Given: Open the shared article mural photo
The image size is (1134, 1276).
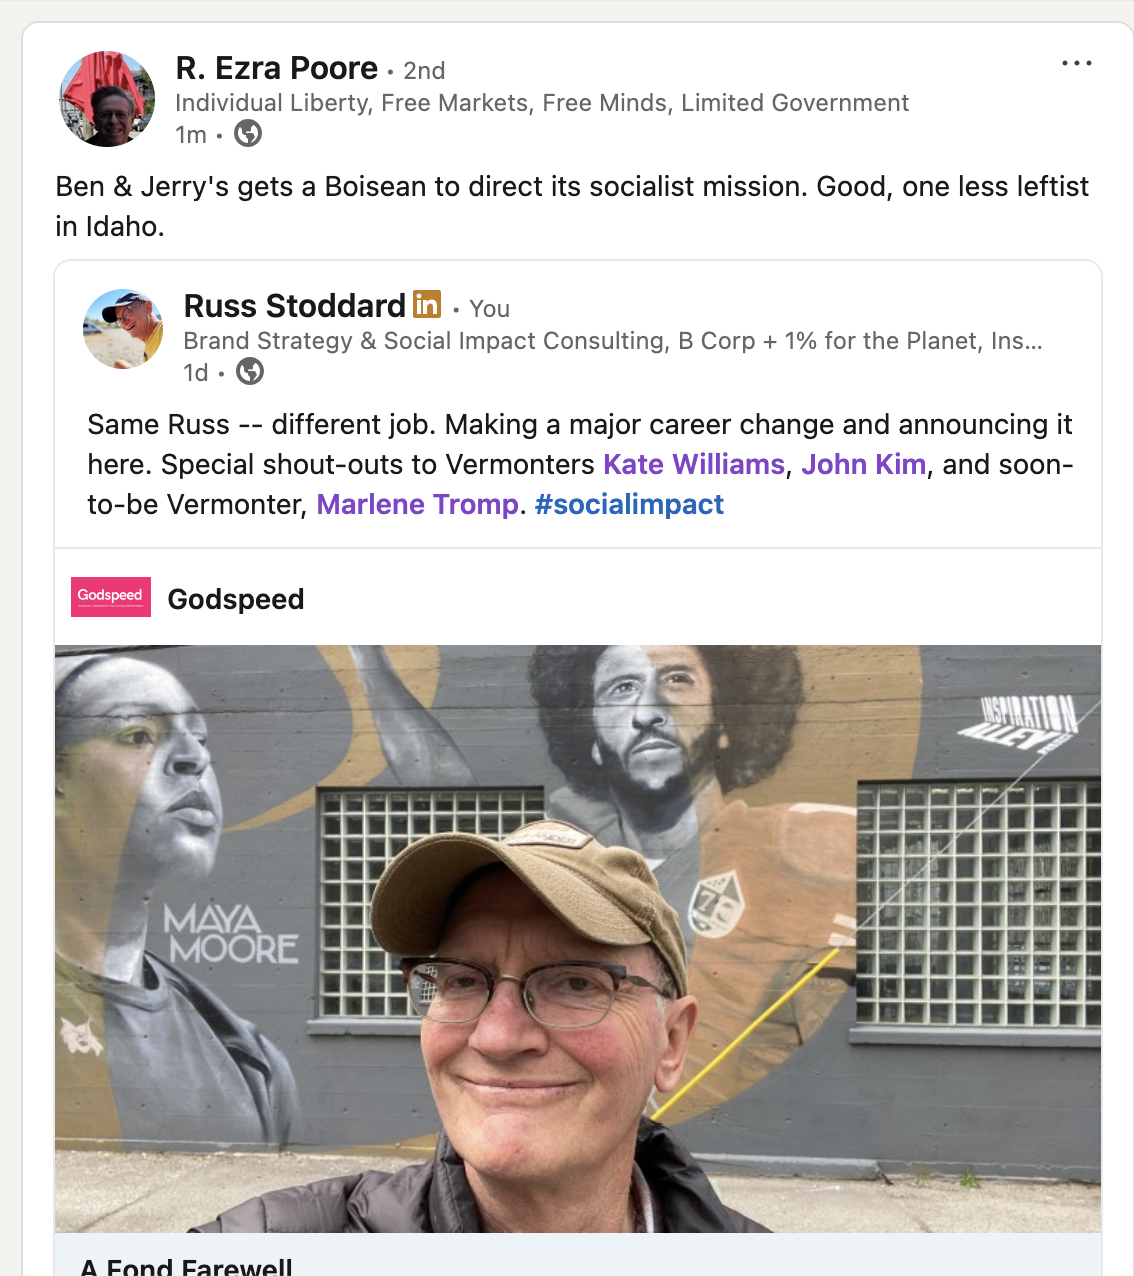Looking at the screenshot, I should point(578,938).
